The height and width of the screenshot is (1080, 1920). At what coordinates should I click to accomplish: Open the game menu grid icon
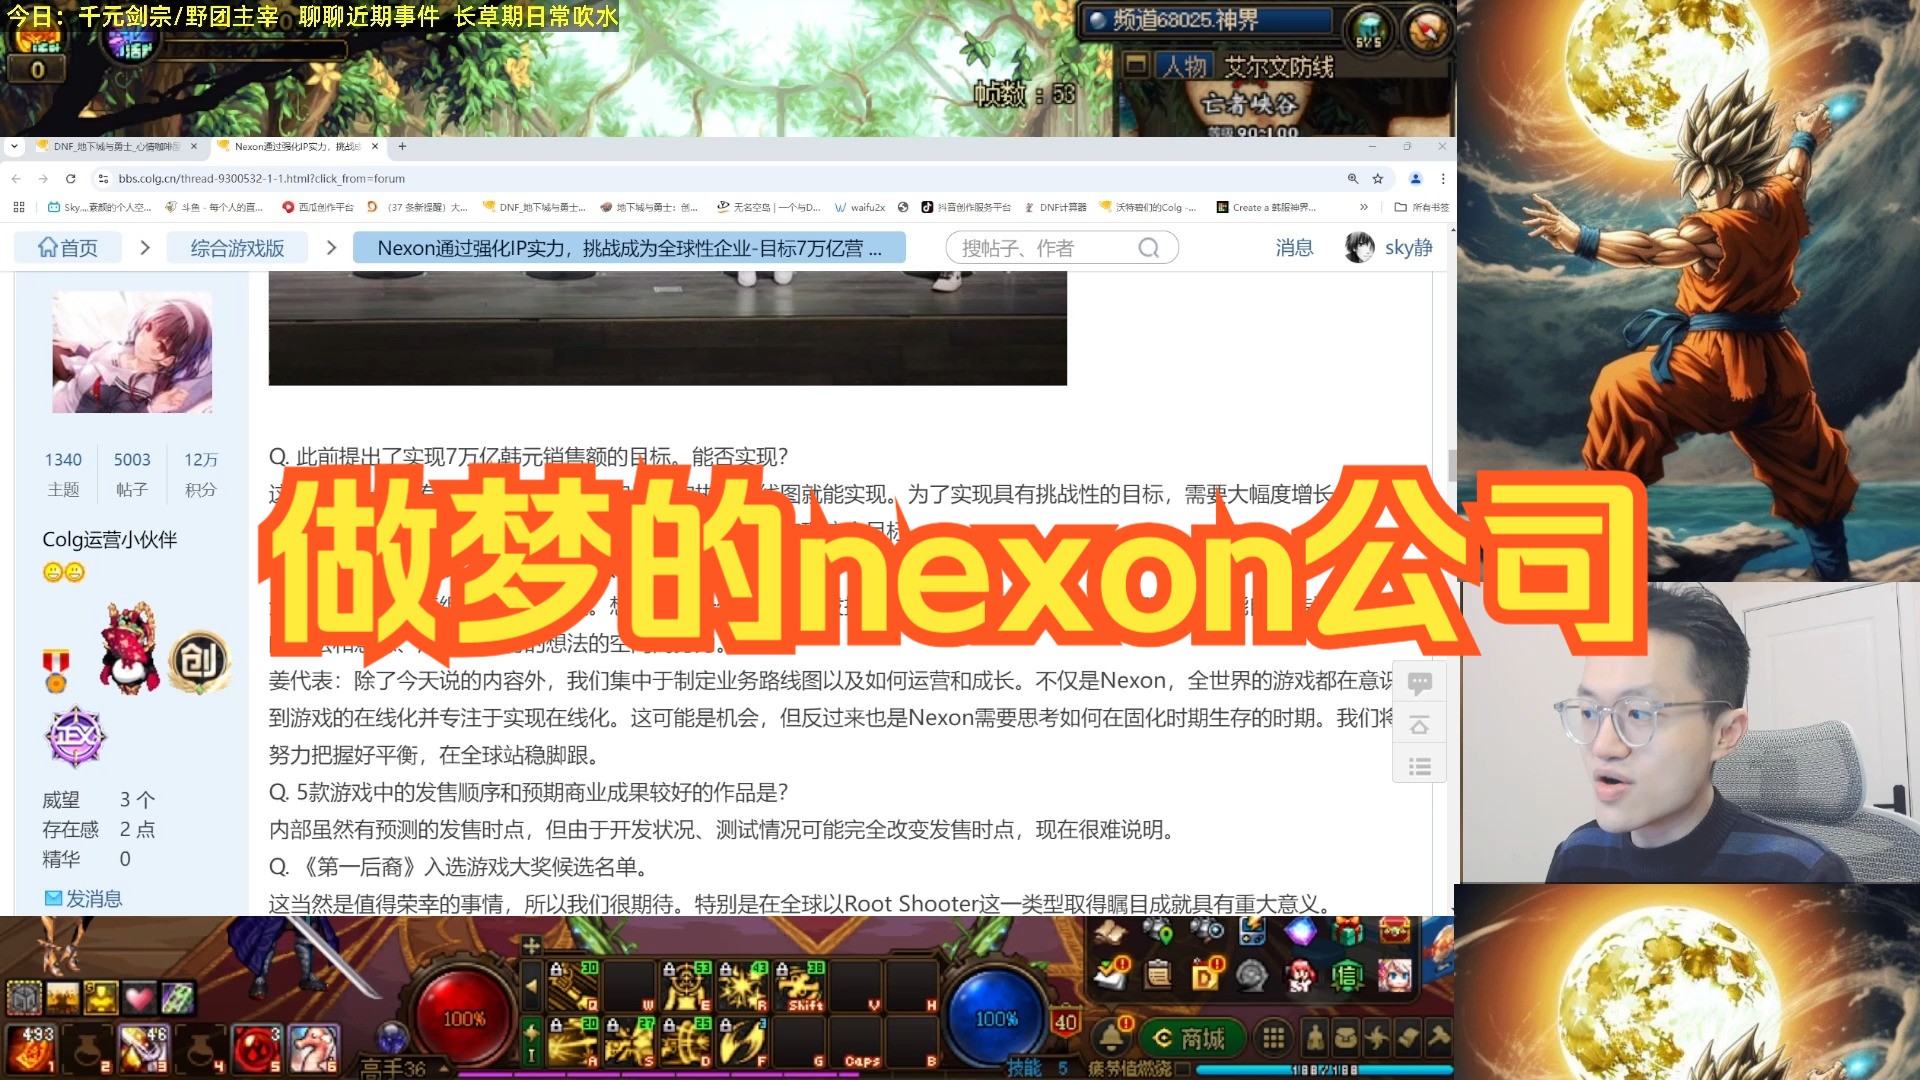click(x=1273, y=1039)
